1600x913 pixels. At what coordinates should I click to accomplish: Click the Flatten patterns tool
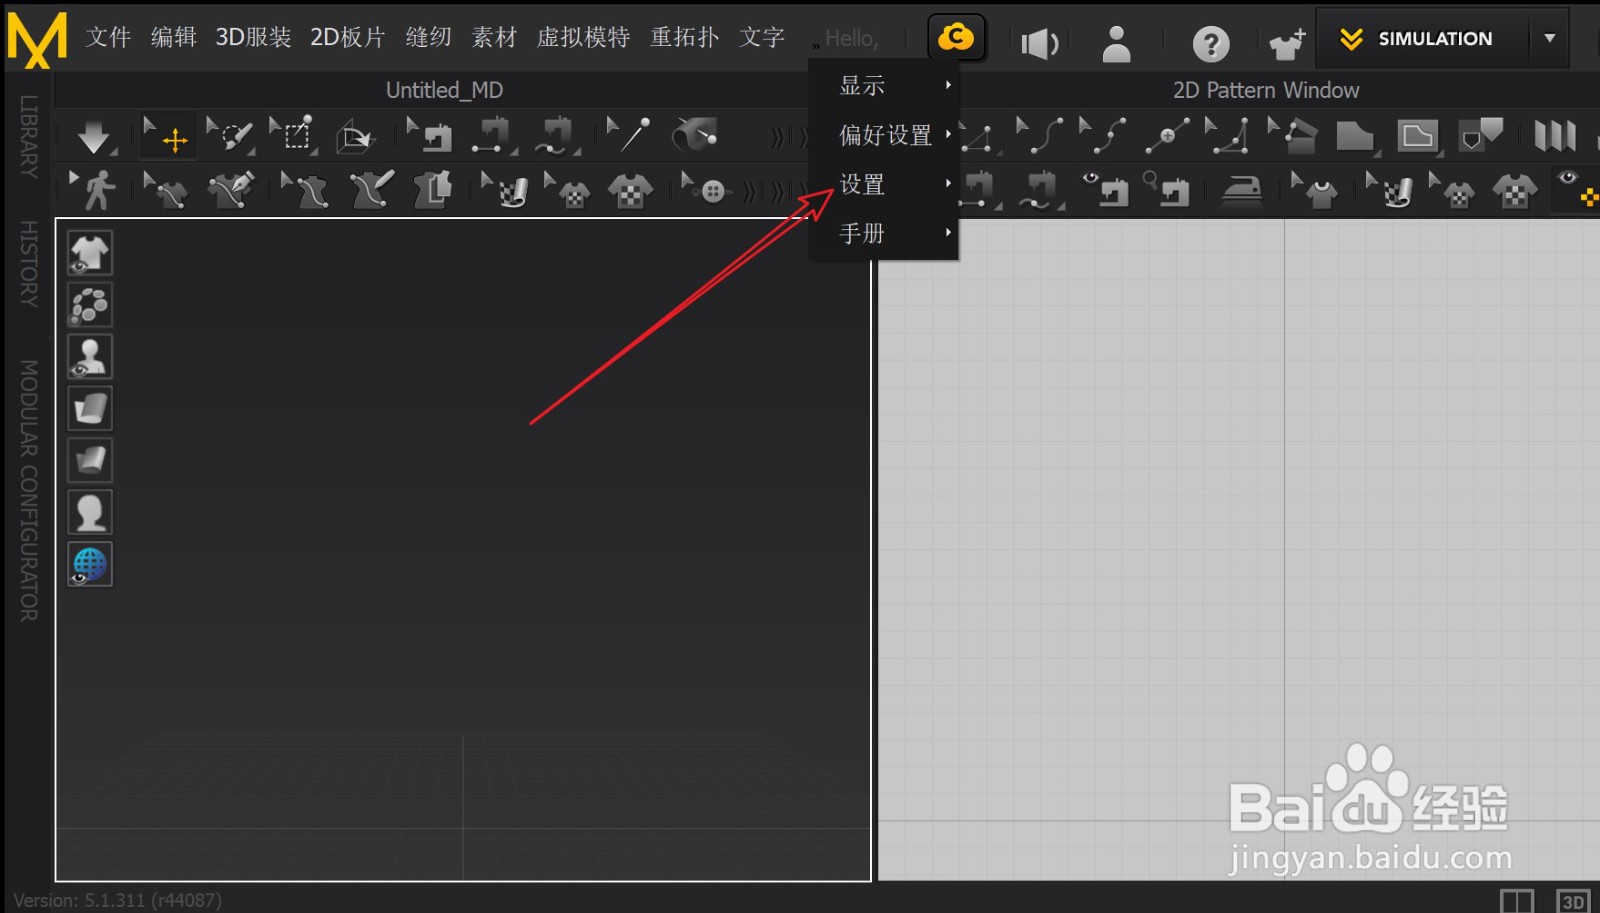432,190
